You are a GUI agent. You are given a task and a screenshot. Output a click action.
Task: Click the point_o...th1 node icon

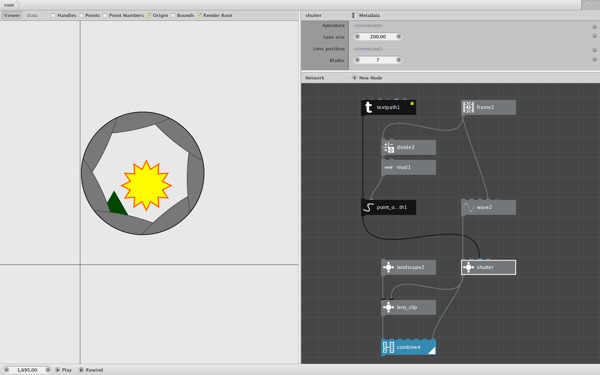pyautogui.click(x=368, y=207)
